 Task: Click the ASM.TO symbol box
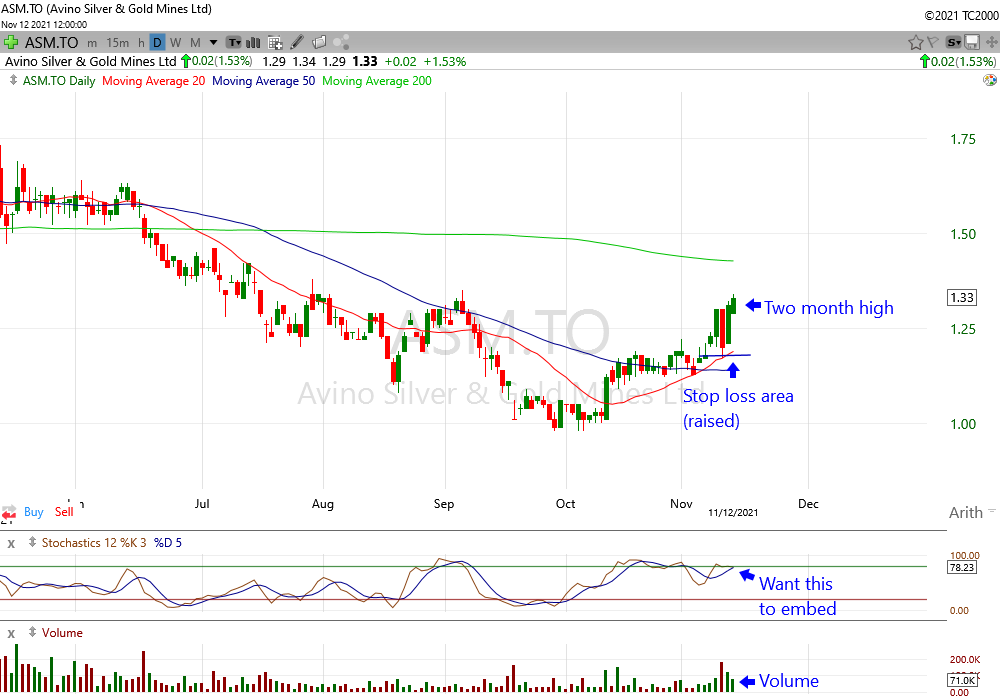(51, 43)
